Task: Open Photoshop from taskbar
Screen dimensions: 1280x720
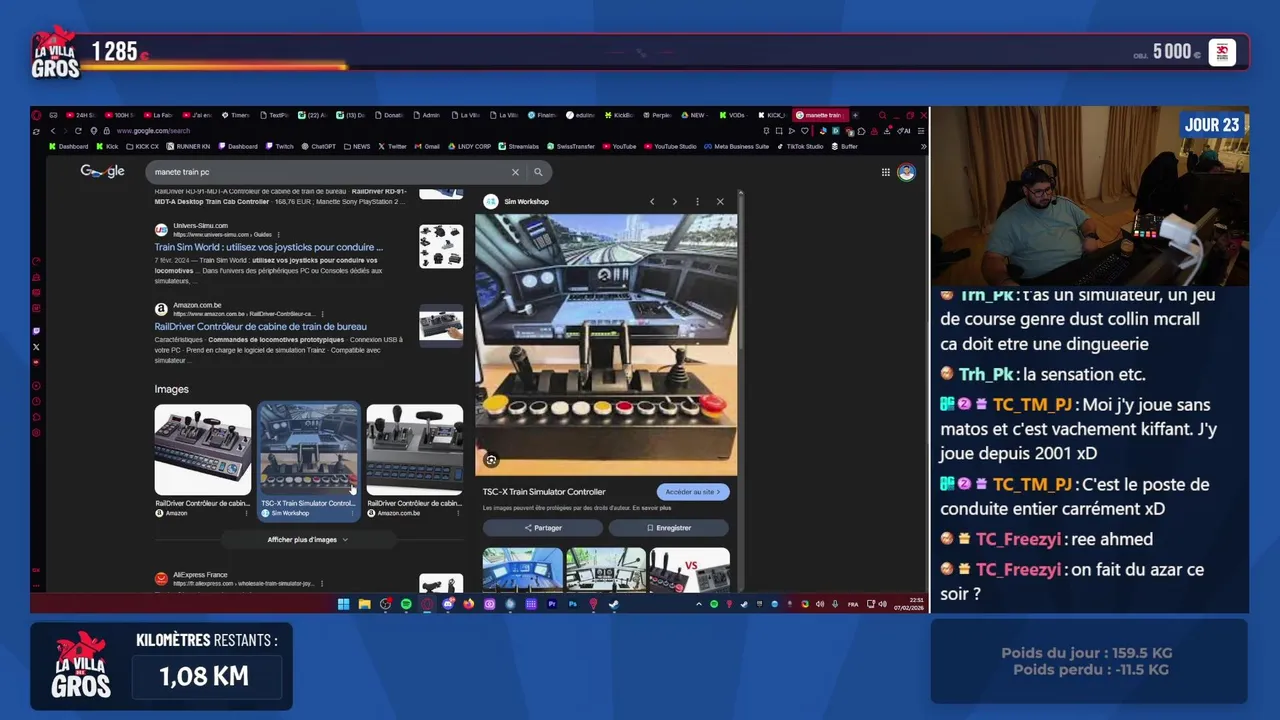Action: click(x=573, y=604)
